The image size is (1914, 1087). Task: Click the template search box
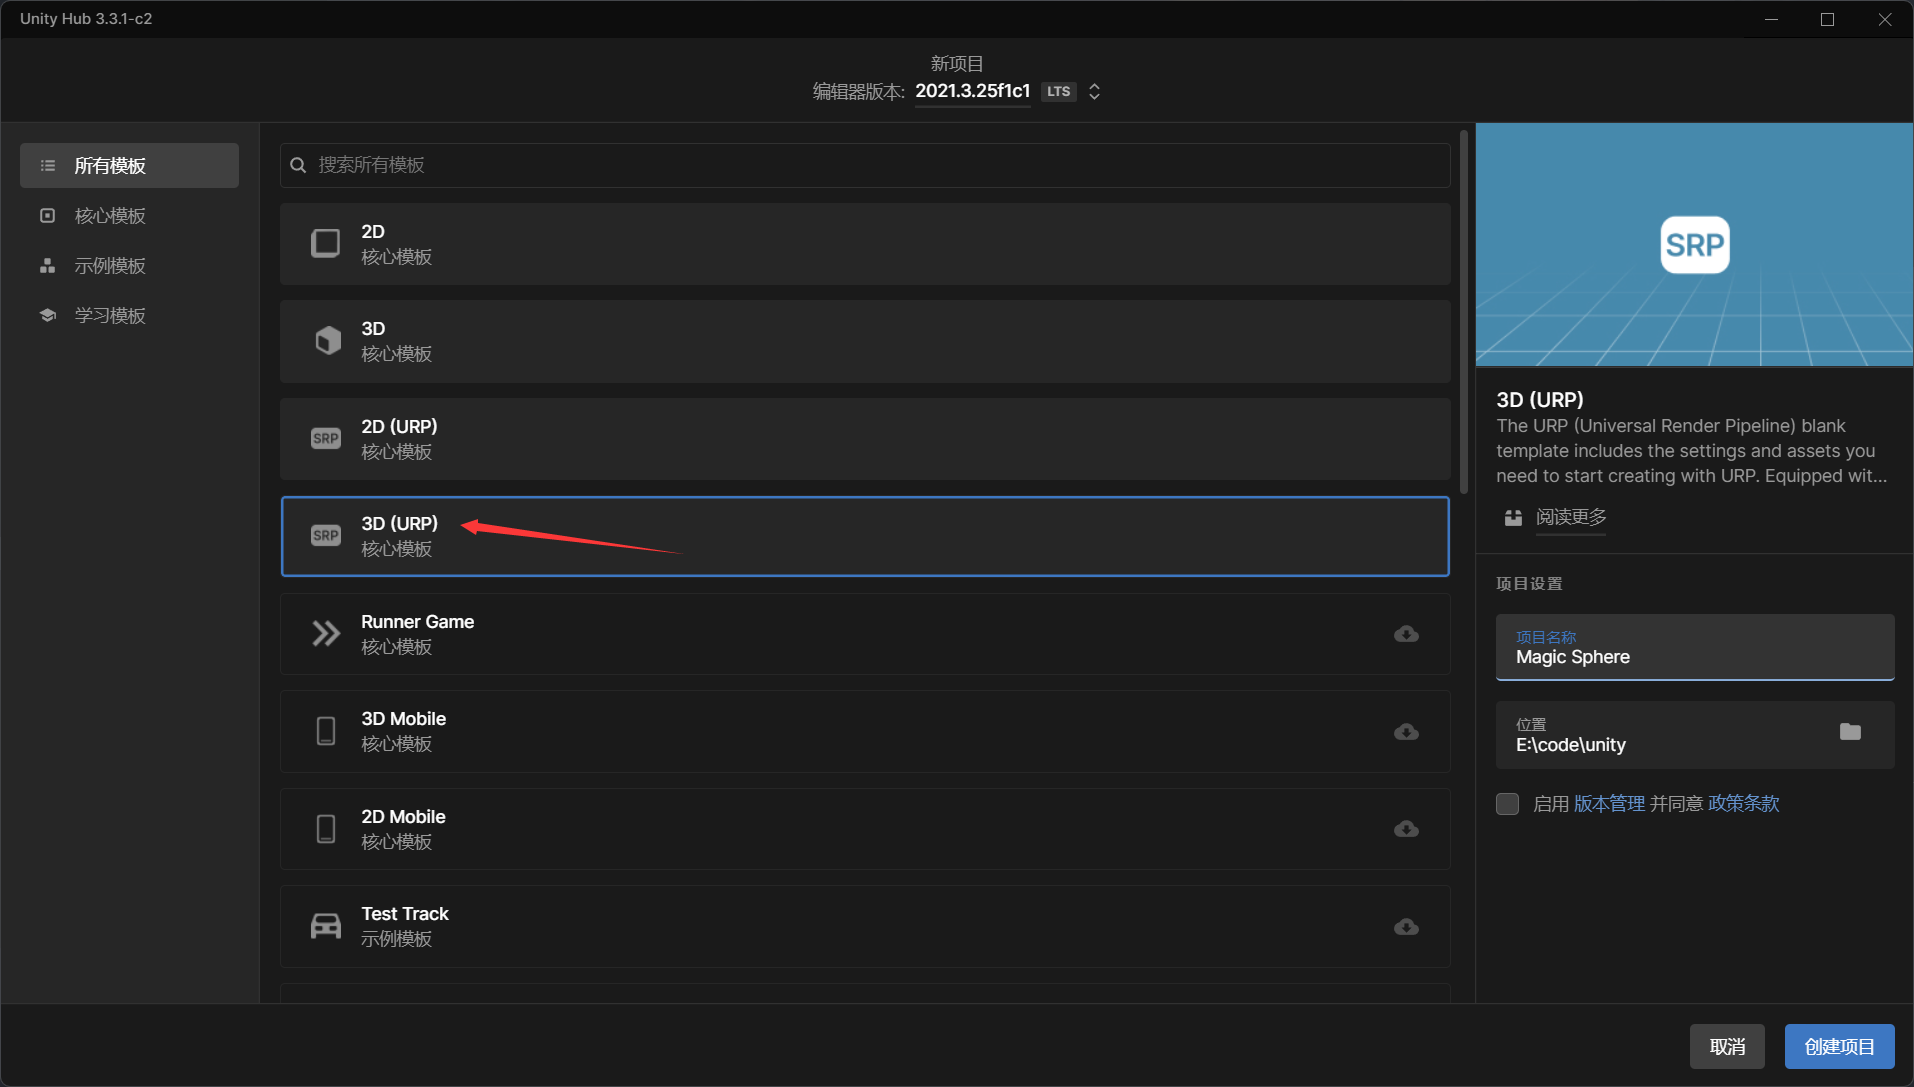coord(865,165)
